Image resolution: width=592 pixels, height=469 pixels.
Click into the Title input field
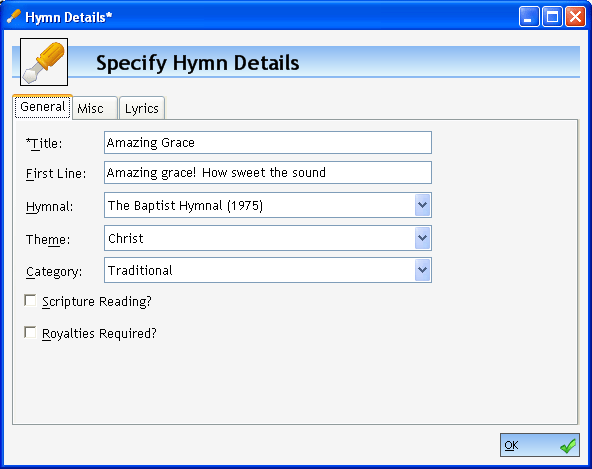(x=268, y=142)
